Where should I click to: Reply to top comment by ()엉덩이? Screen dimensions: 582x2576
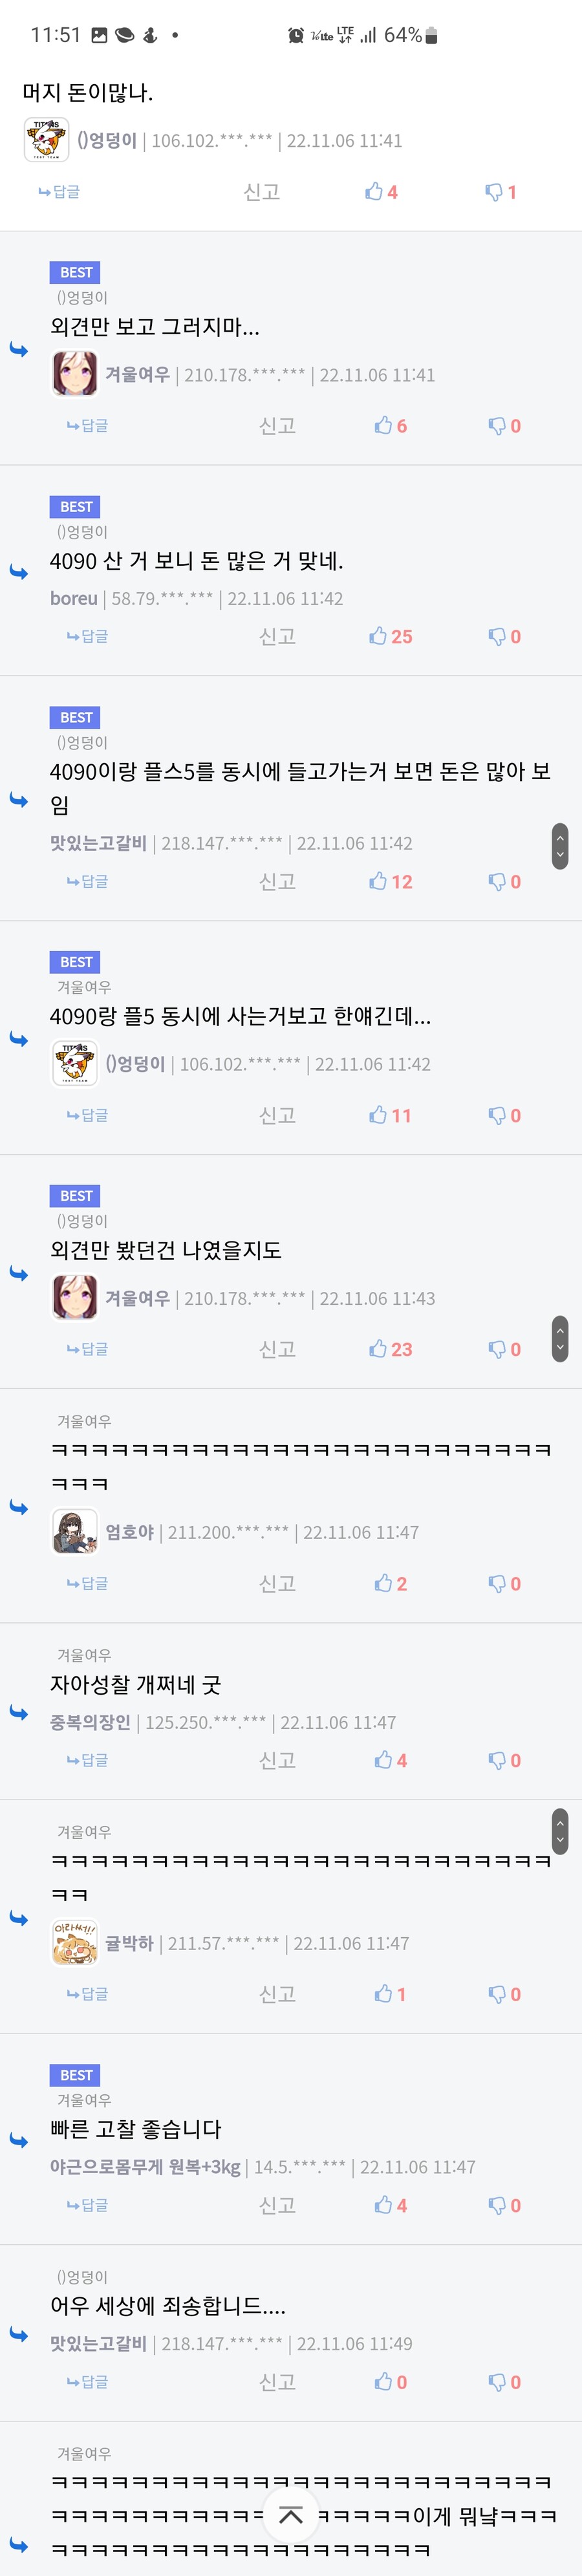(x=59, y=192)
